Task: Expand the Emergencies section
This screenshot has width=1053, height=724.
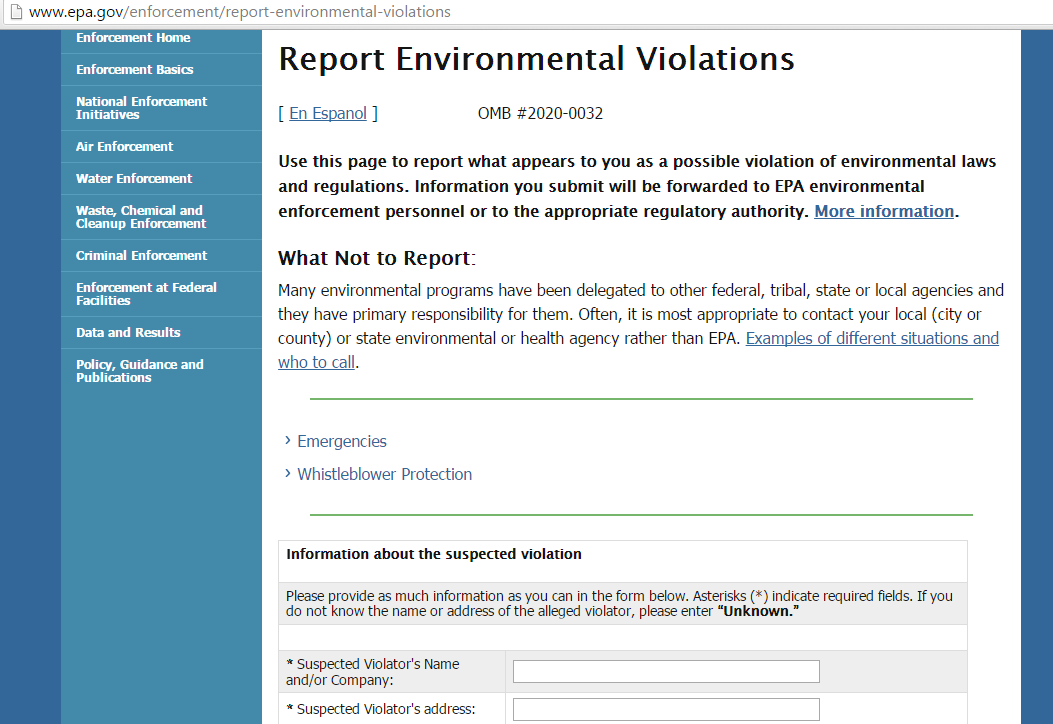Action: (341, 441)
